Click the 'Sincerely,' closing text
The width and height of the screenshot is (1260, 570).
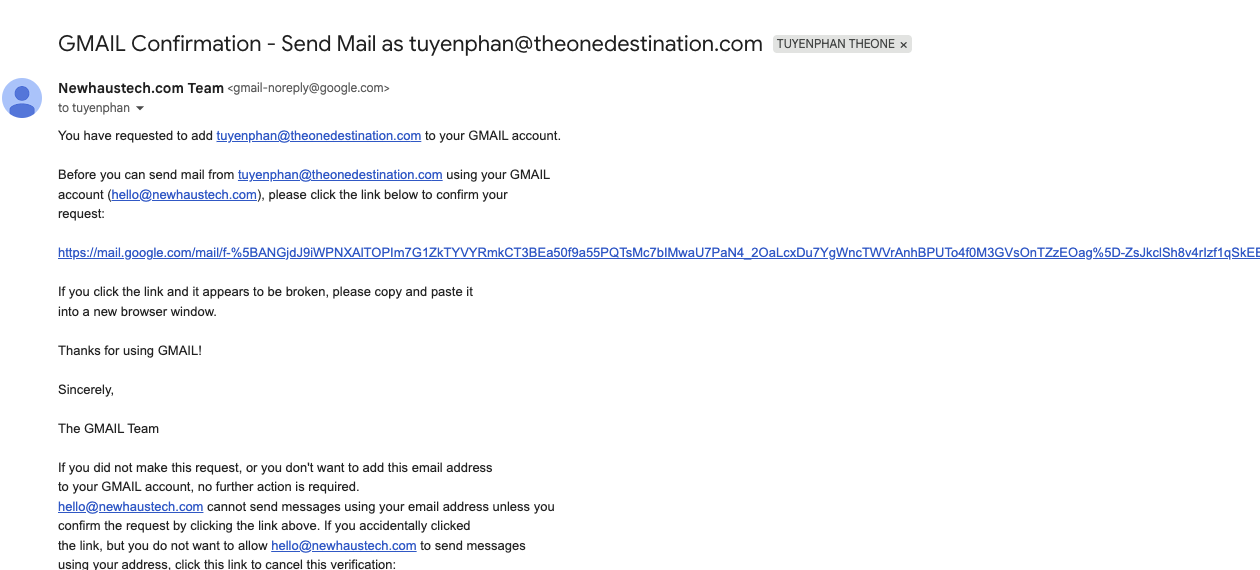pyautogui.click(x=86, y=389)
